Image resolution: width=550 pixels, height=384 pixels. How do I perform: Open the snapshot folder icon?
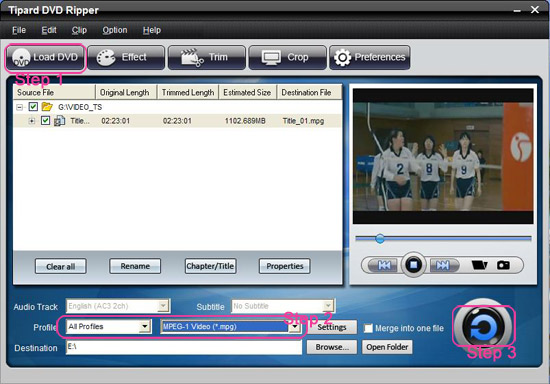coord(479,265)
